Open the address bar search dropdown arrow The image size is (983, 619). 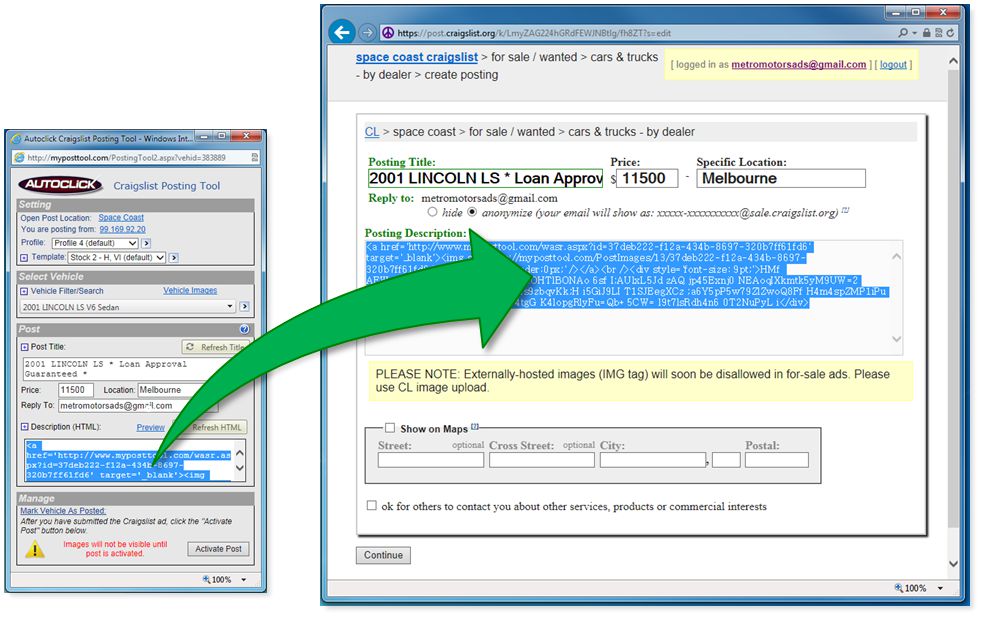[914, 33]
